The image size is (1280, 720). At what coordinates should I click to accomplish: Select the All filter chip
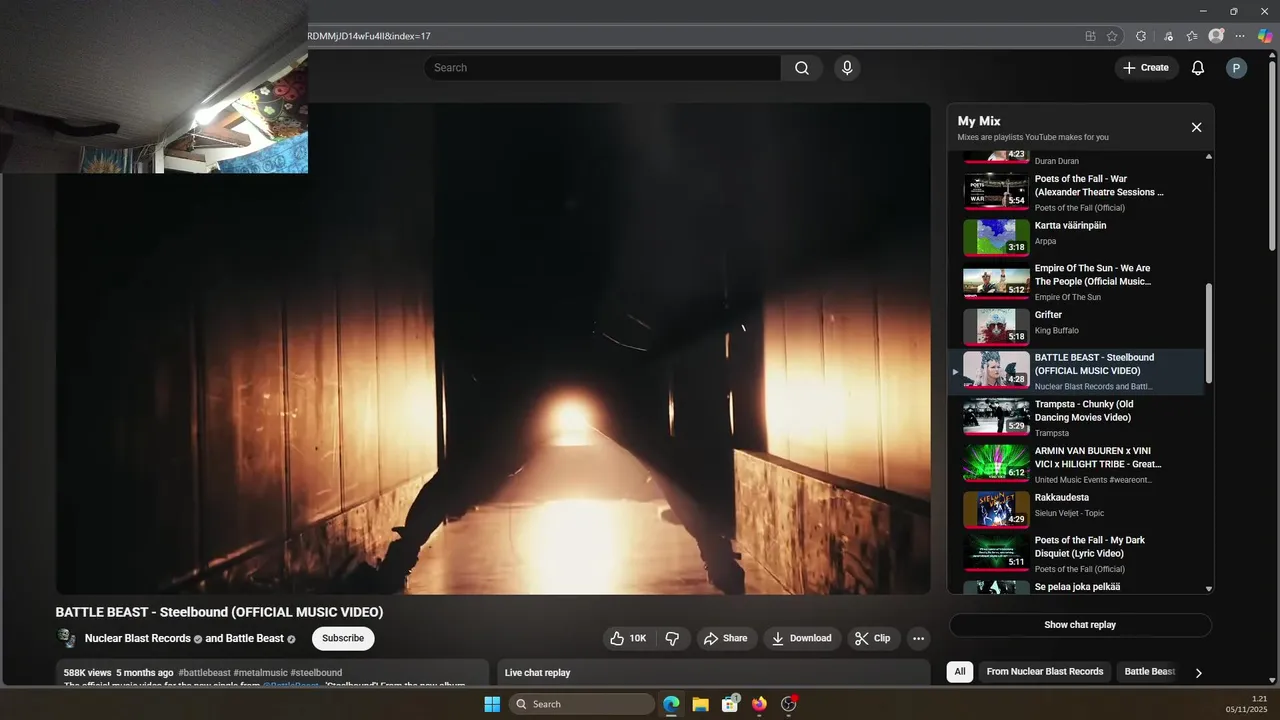pos(960,672)
